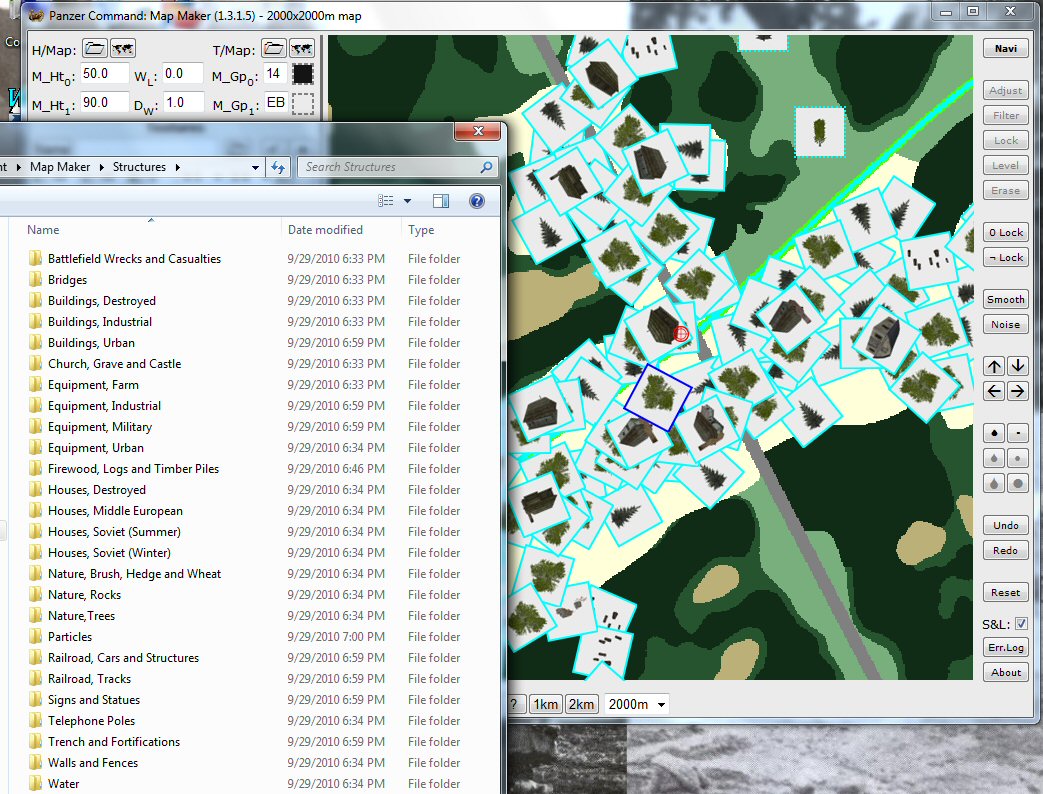Viewport: 1043px width, 794px height.
Task: Click the Undo button
Action: (1006, 525)
